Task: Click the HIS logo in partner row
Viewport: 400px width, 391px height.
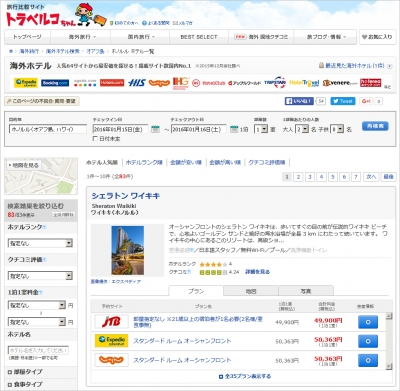Action: tap(136, 83)
